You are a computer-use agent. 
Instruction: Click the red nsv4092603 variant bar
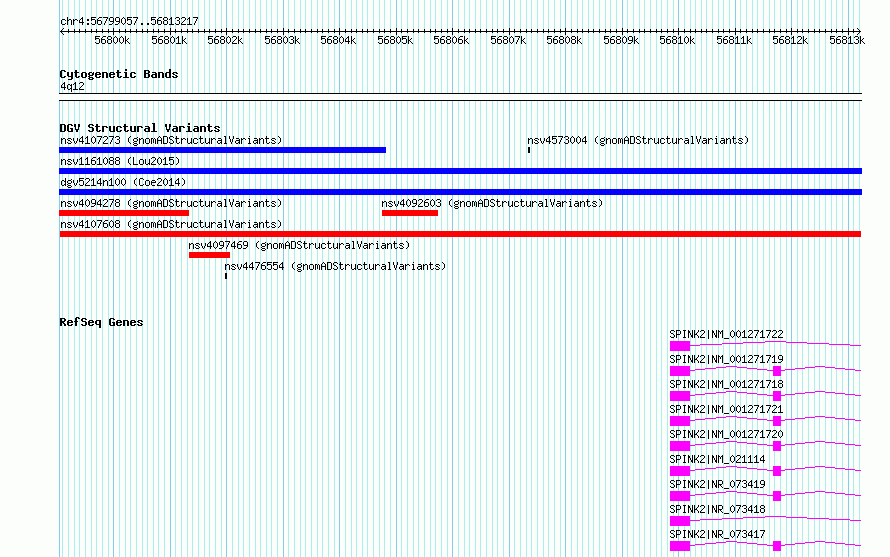coord(410,213)
